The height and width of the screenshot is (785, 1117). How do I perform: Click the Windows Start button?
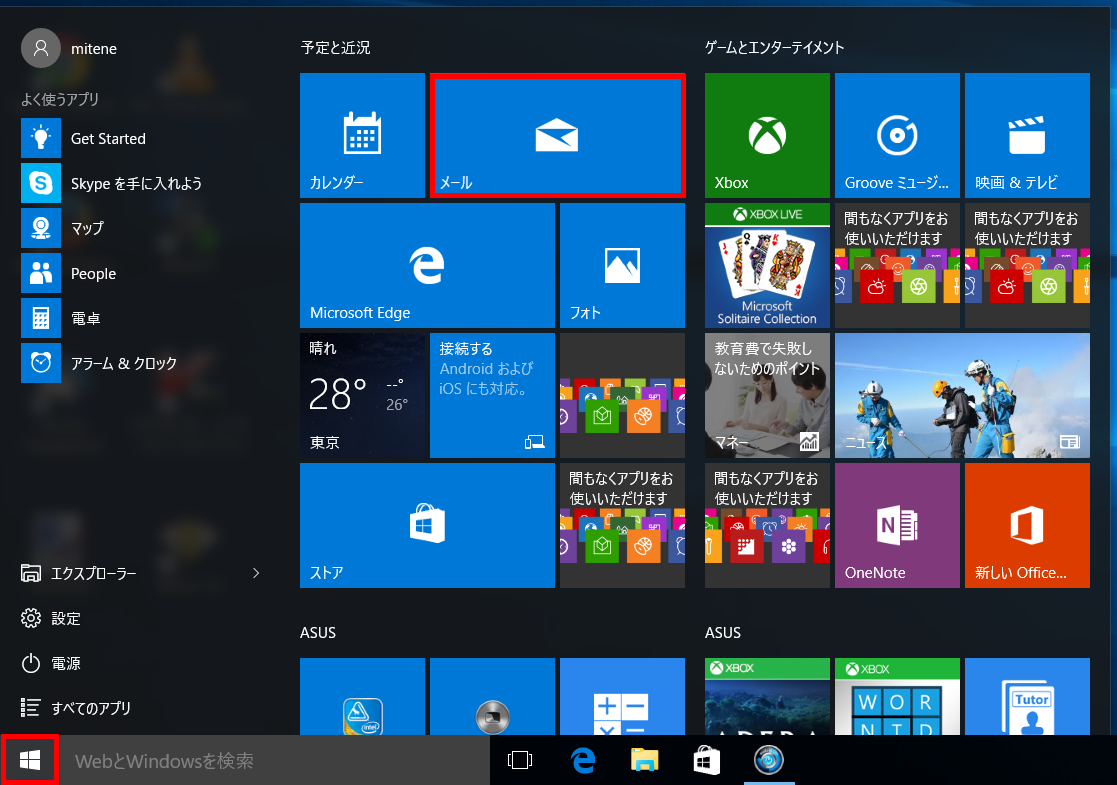point(29,760)
